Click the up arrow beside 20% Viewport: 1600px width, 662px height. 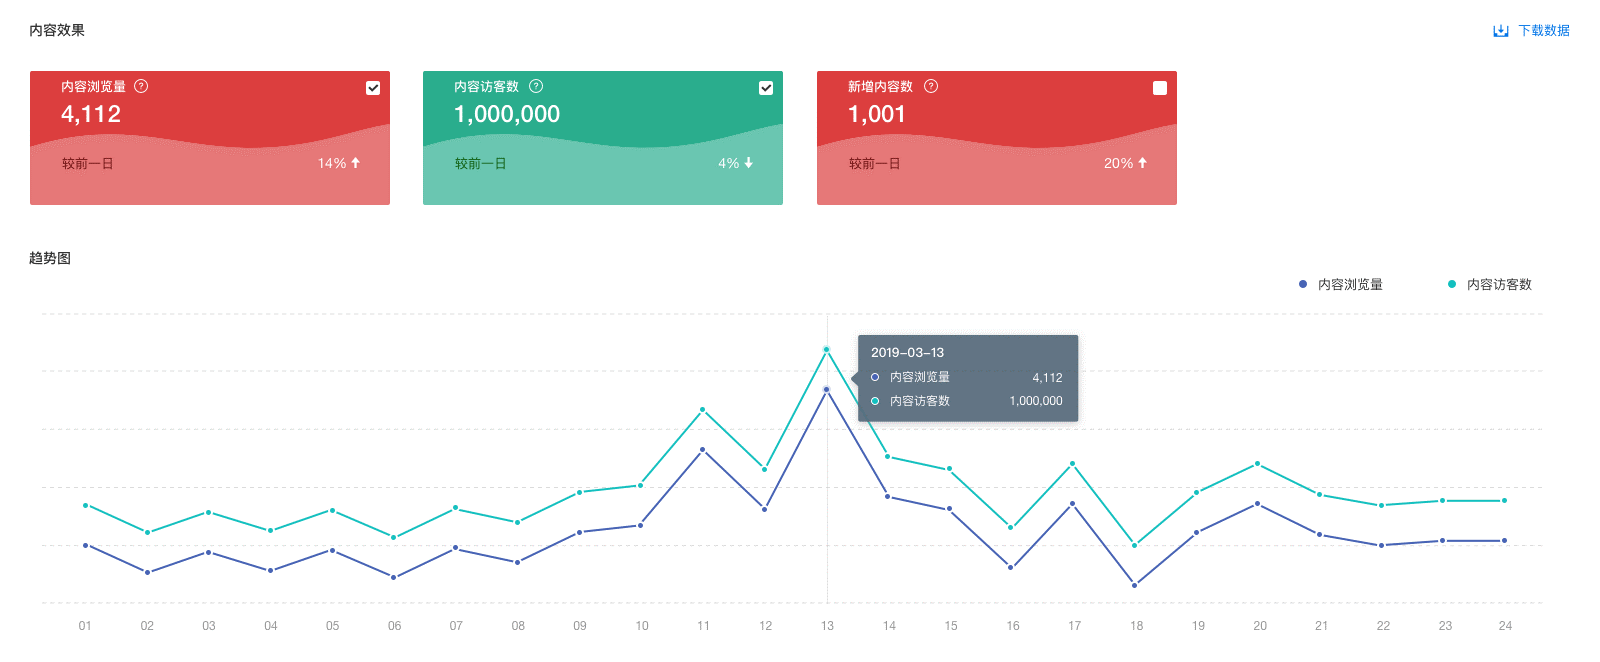click(x=1142, y=163)
